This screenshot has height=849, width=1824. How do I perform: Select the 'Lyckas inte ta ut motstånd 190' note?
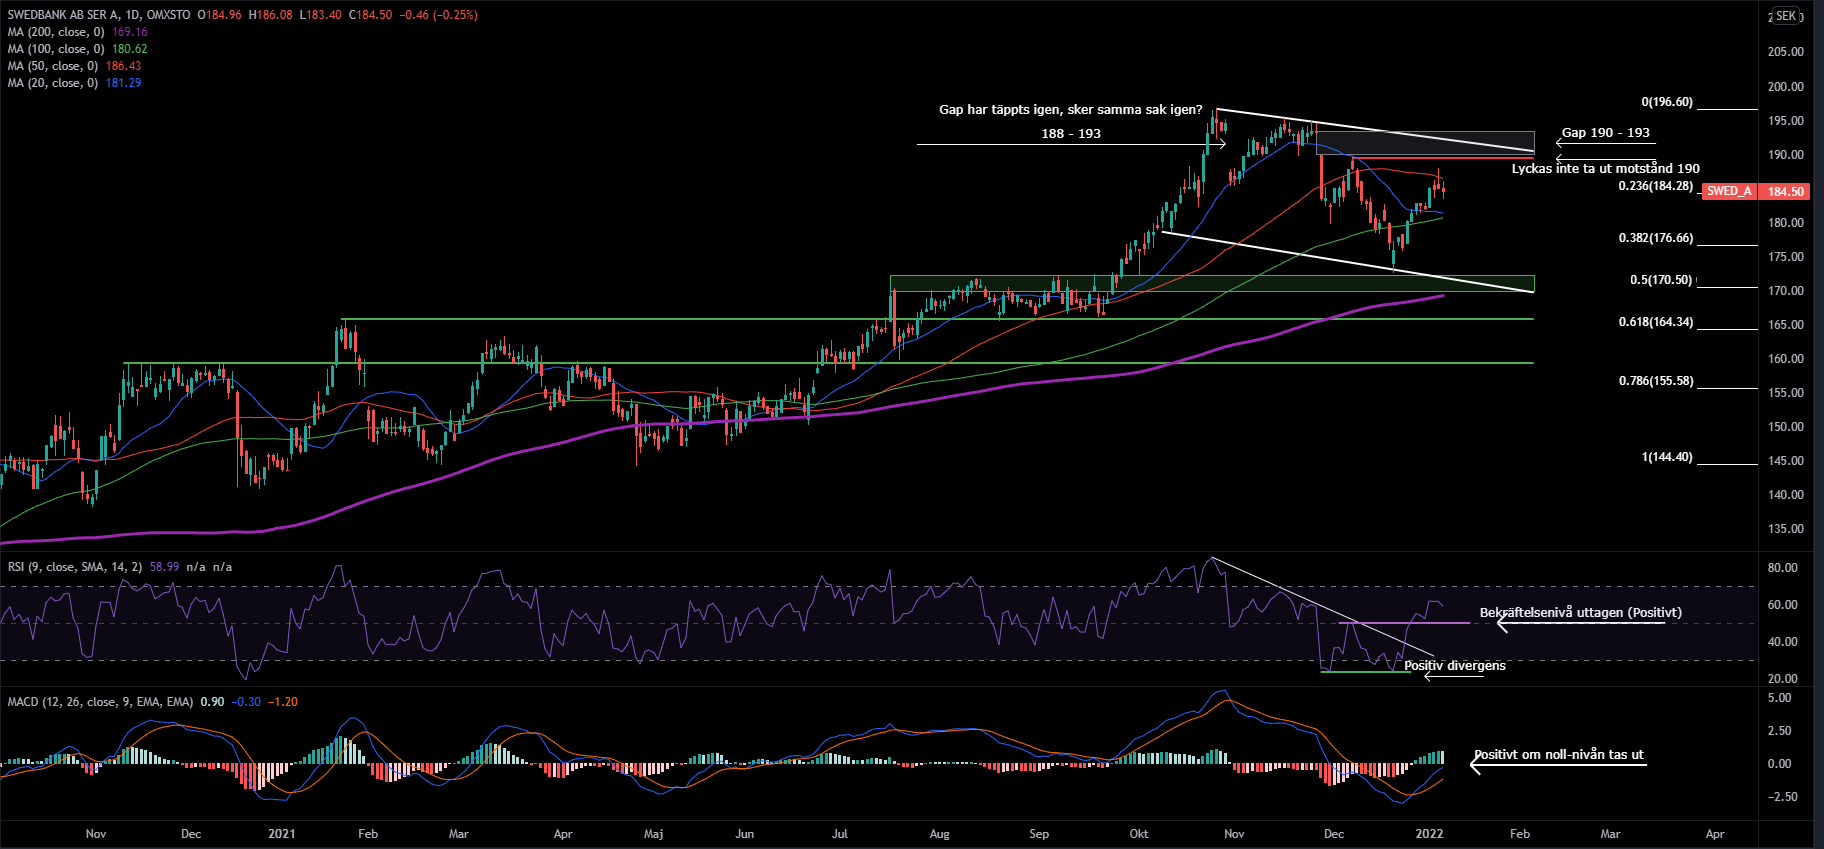click(x=1605, y=169)
